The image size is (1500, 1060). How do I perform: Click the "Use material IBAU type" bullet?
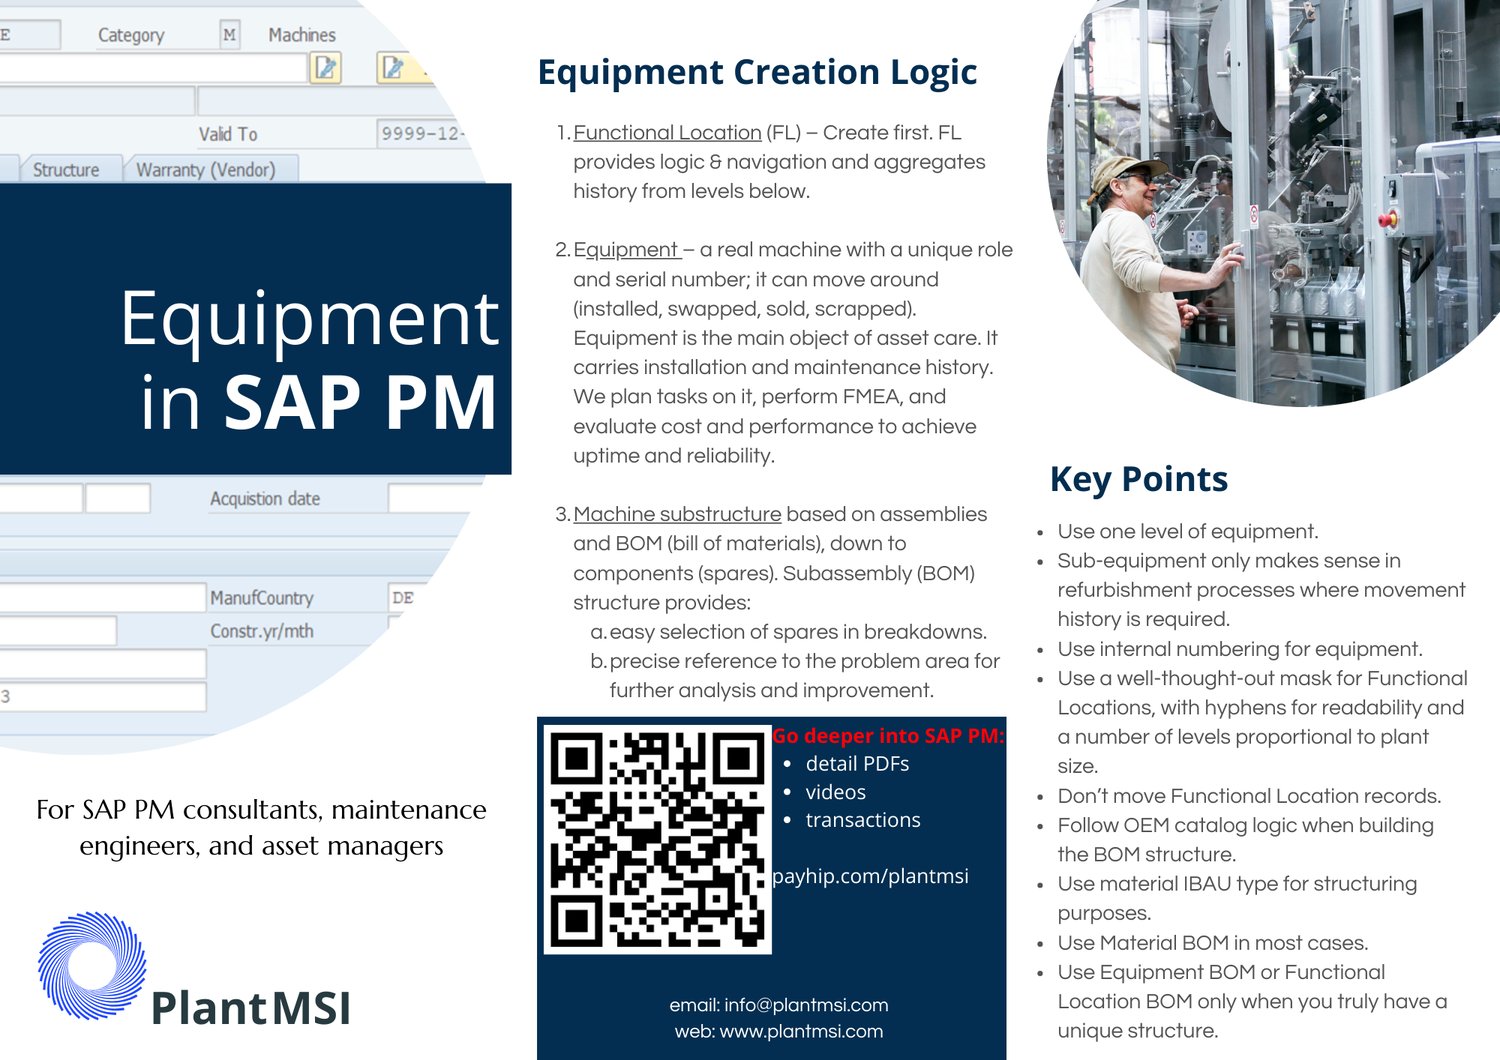[x=1237, y=898]
